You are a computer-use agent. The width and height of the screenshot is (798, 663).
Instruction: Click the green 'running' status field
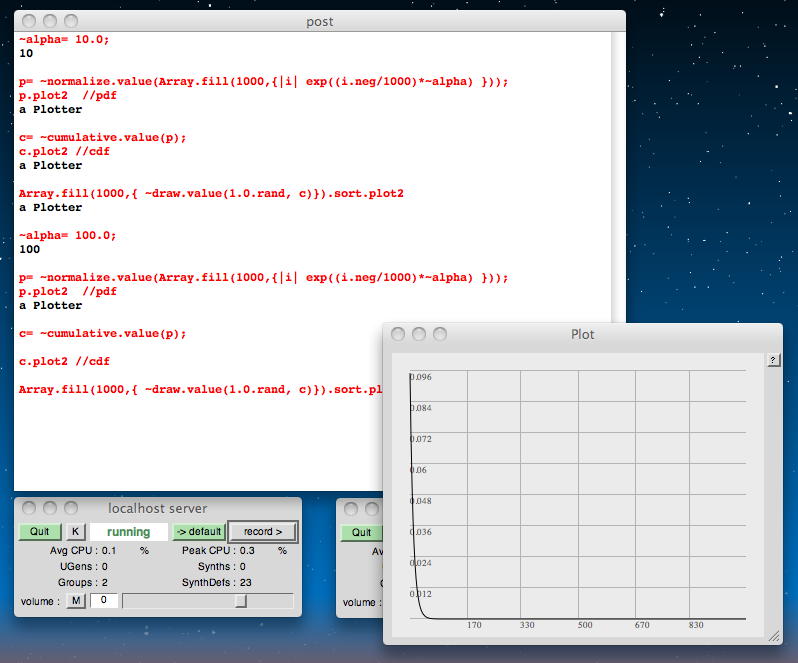click(128, 532)
